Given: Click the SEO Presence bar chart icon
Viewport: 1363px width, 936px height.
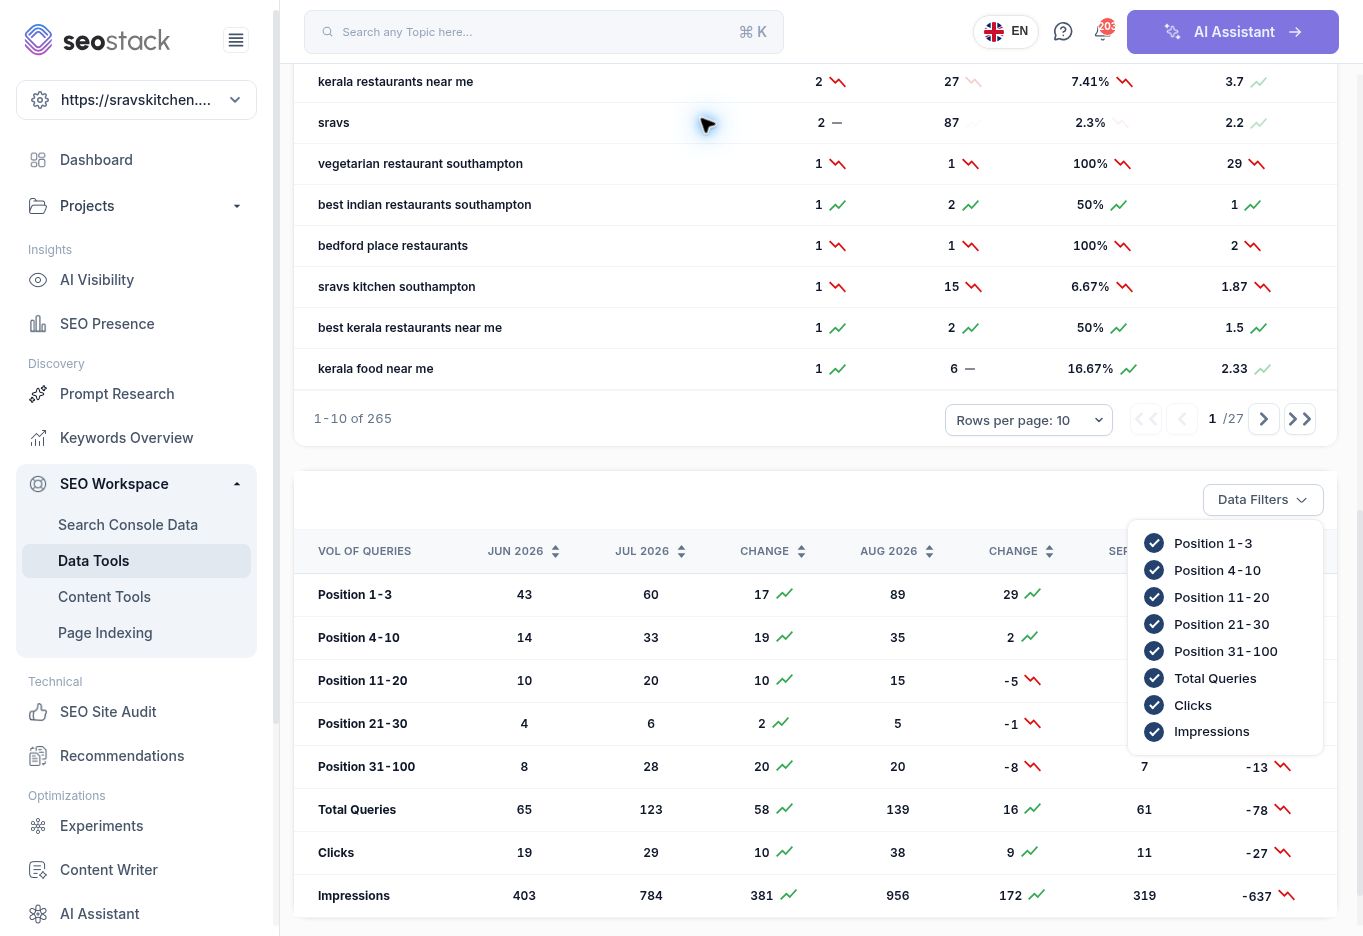Looking at the screenshot, I should pos(38,324).
